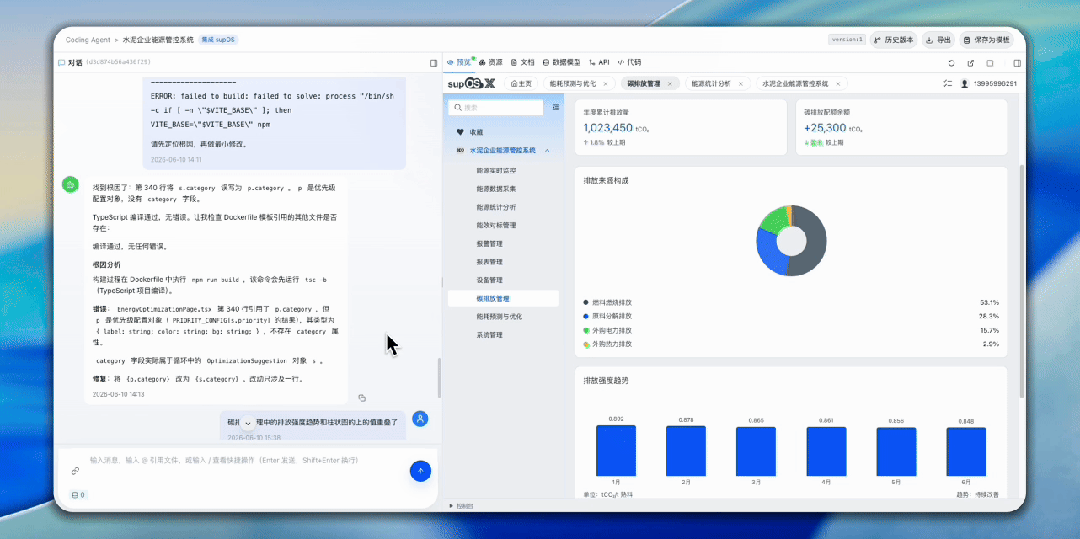Viewport: 1080px width, 539px height.
Task: Click the blue segment of the donut chart
Action: [x=768, y=253]
